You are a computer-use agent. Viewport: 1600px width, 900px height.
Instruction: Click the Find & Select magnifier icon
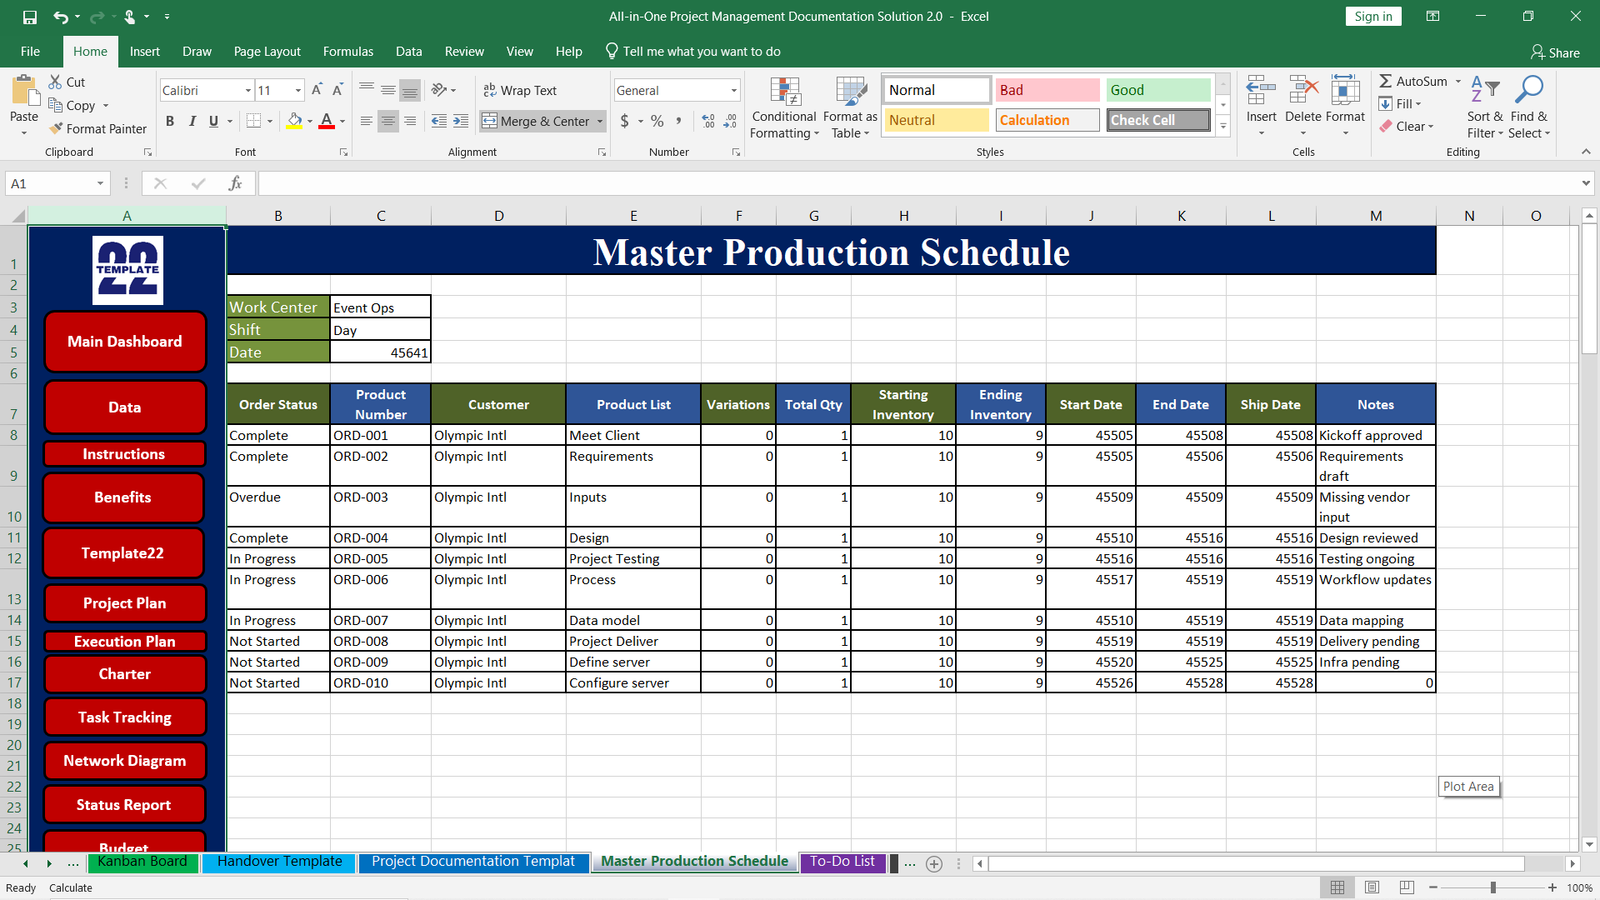coord(1529,90)
